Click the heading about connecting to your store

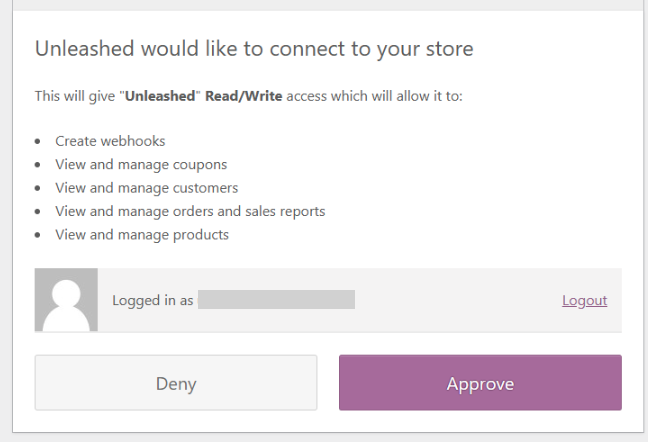point(254,49)
